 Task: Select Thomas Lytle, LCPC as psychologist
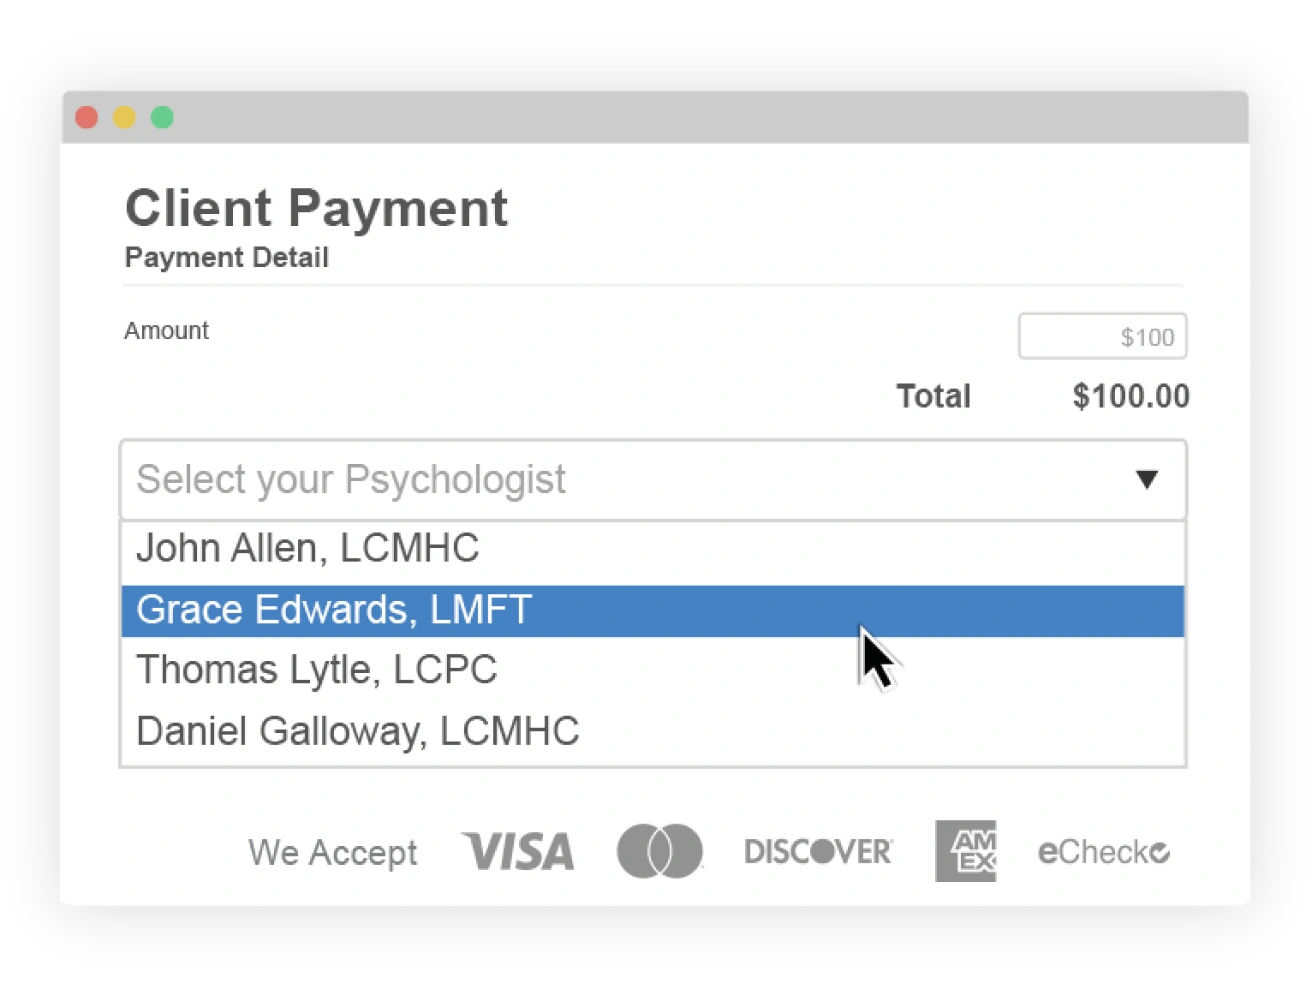pyautogui.click(x=318, y=669)
